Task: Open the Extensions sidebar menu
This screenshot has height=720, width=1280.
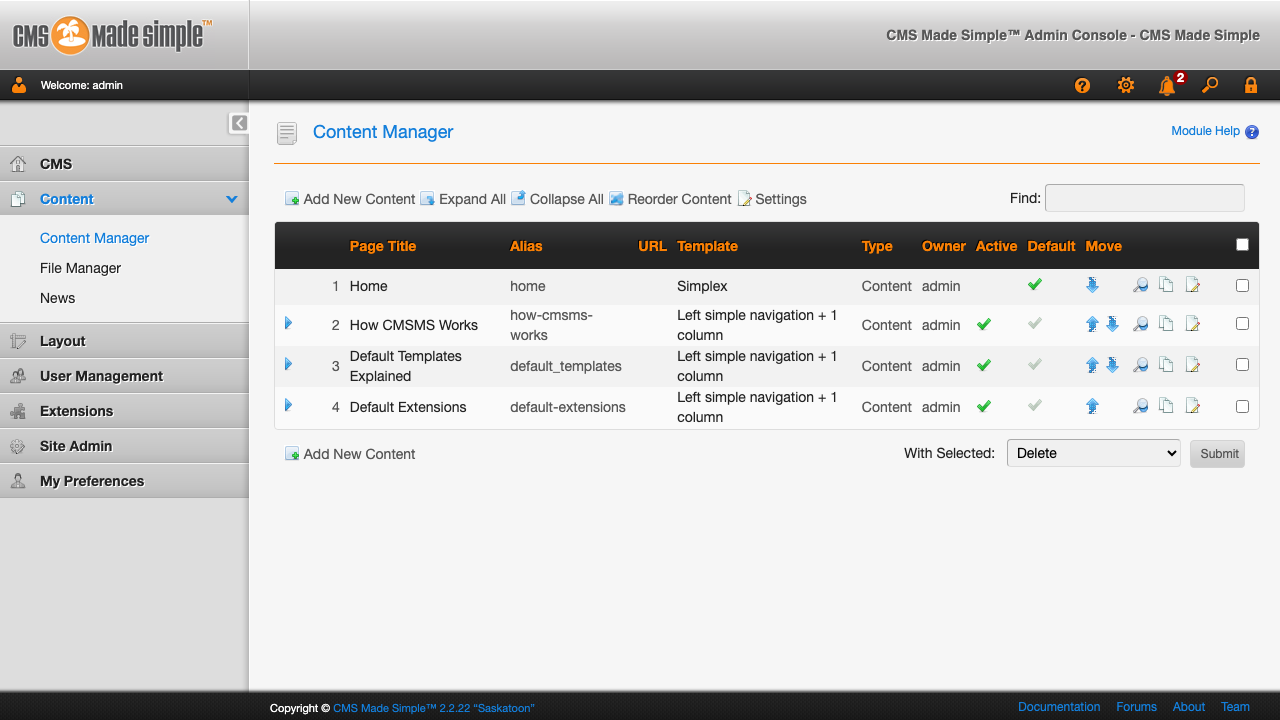Action: pyautogui.click(x=124, y=411)
